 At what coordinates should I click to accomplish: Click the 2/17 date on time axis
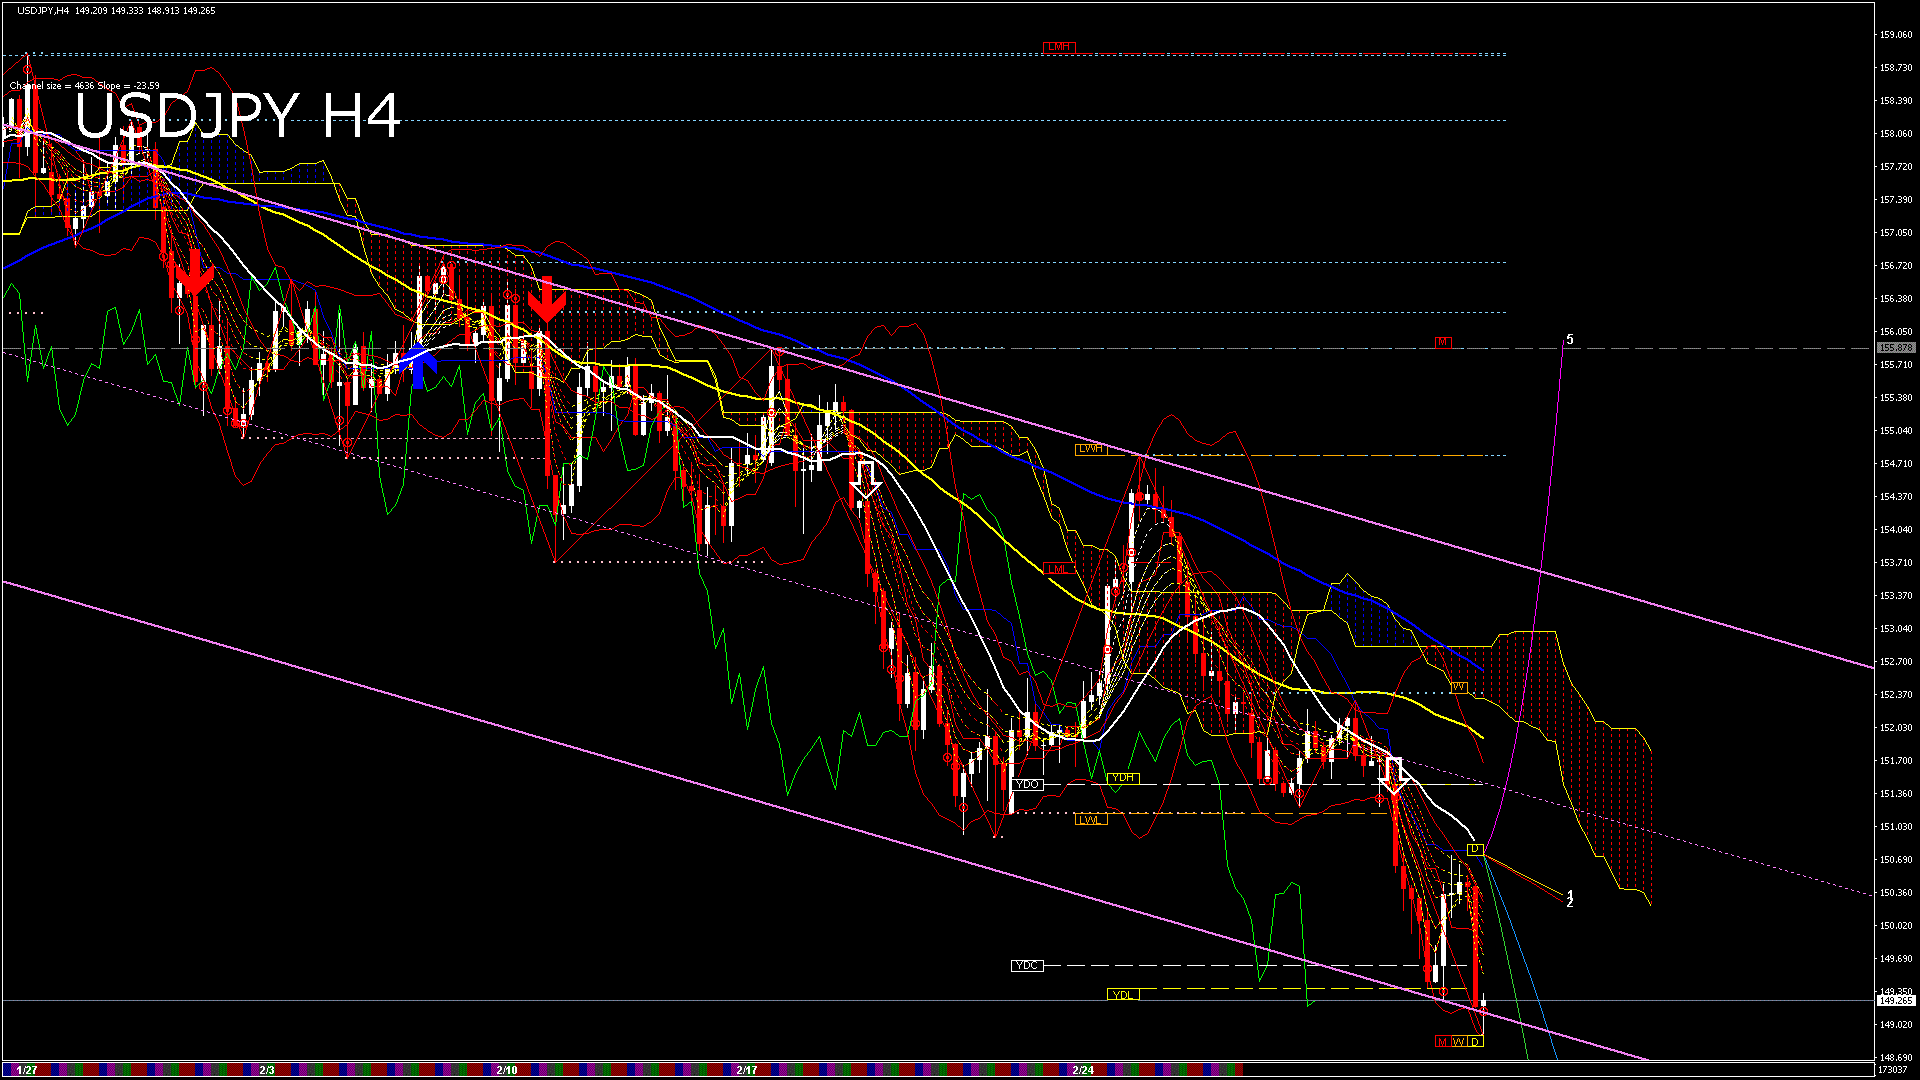pyautogui.click(x=747, y=1070)
